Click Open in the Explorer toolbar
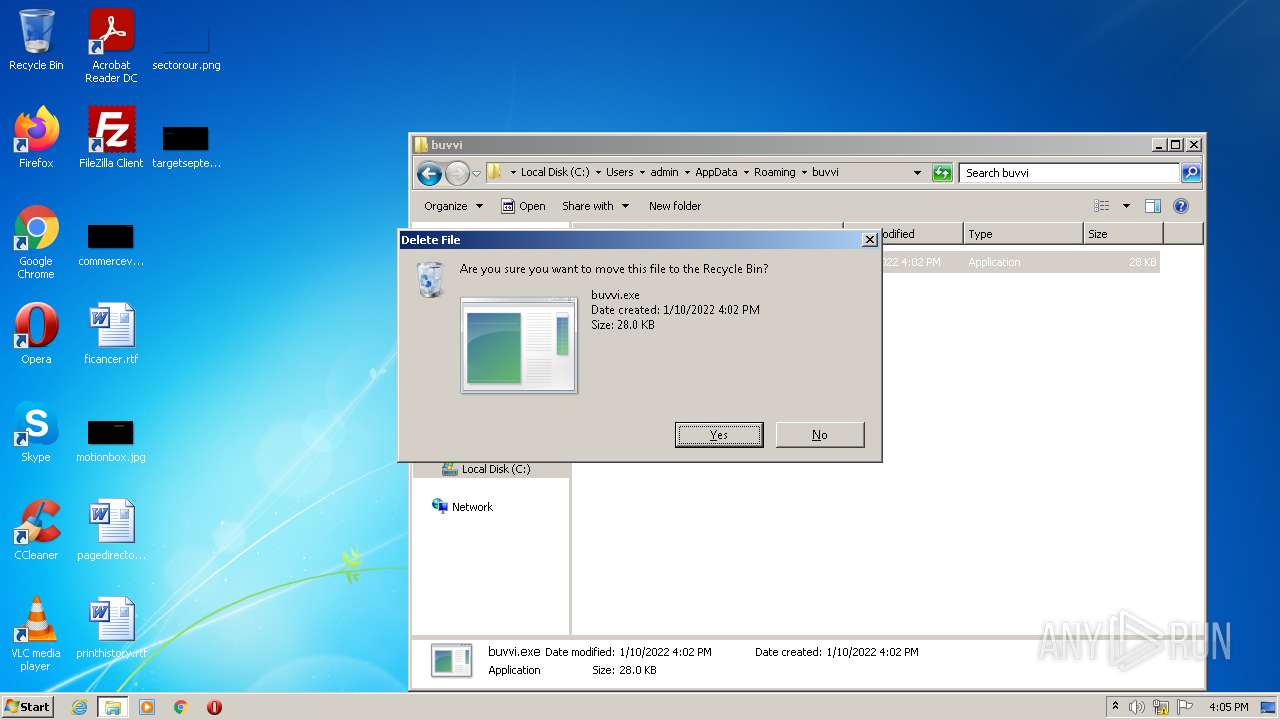Viewport: 1280px width, 720px height. click(x=523, y=206)
